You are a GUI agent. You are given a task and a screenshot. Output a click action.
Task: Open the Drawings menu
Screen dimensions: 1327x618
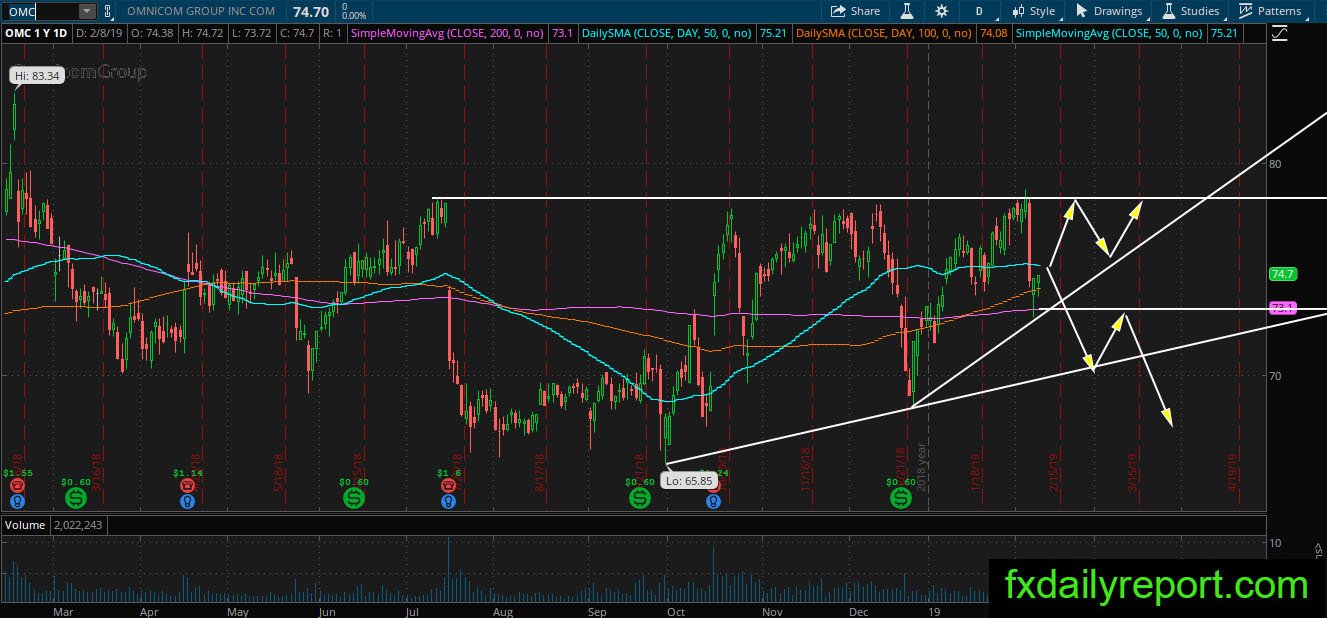[x=1109, y=11]
